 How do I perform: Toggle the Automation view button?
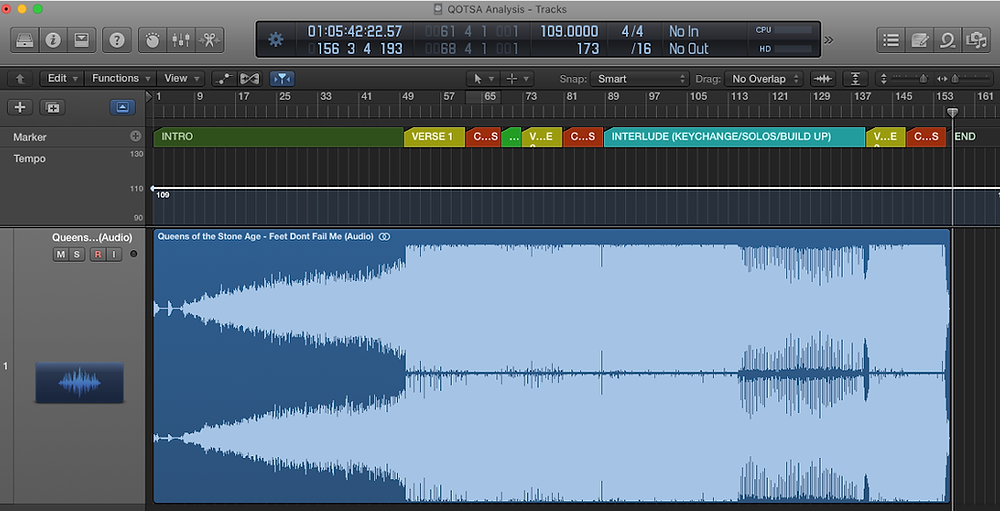(x=223, y=79)
